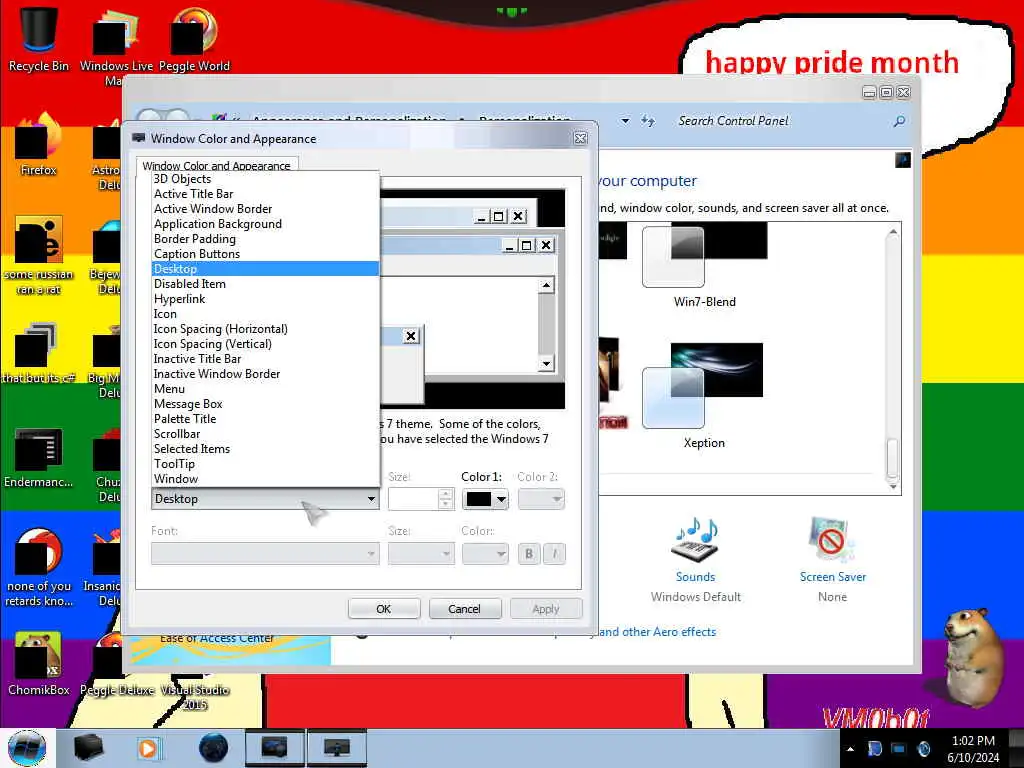The width and height of the screenshot is (1024, 768).
Task: Pick Disabled Item in the list
Action: tap(265, 284)
